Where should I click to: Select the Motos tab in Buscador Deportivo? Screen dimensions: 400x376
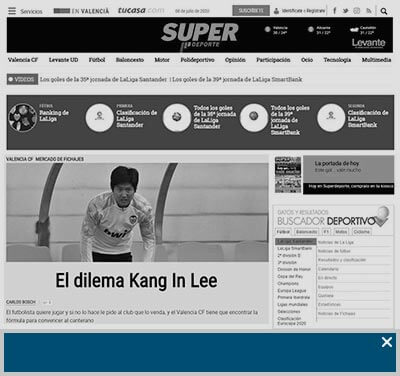[341, 231]
